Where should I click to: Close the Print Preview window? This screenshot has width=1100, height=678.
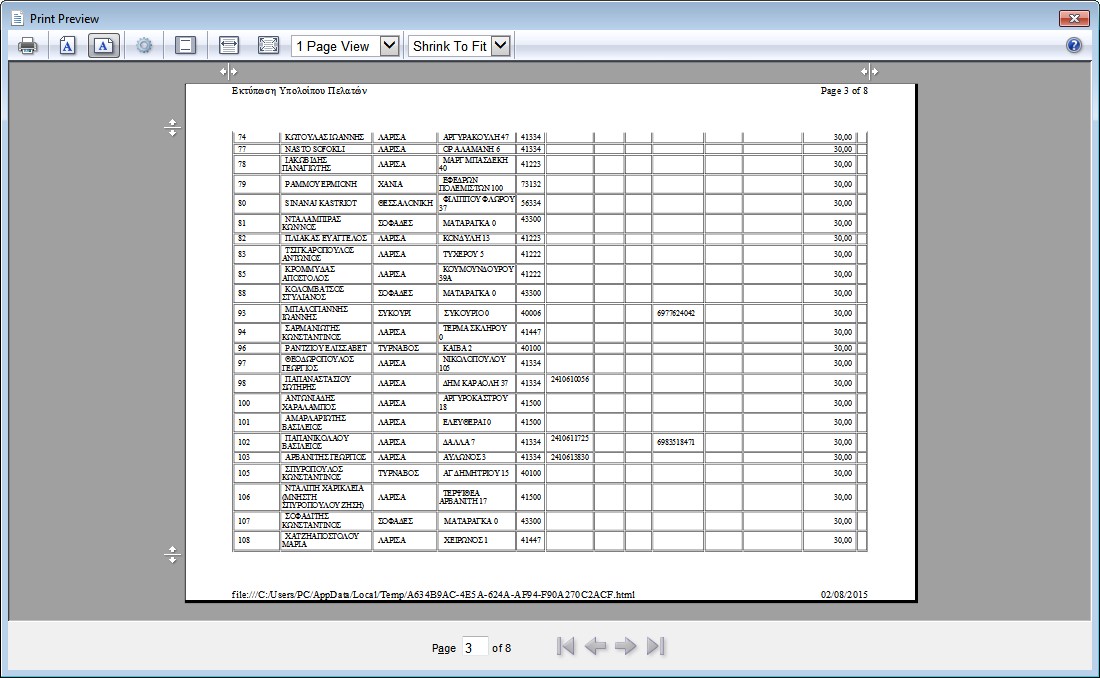(1074, 18)
